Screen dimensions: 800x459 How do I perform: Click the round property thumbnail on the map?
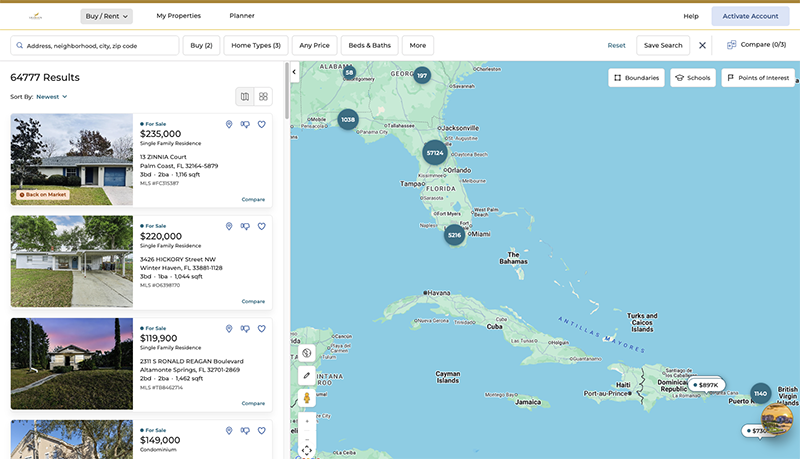click(777, 419)
